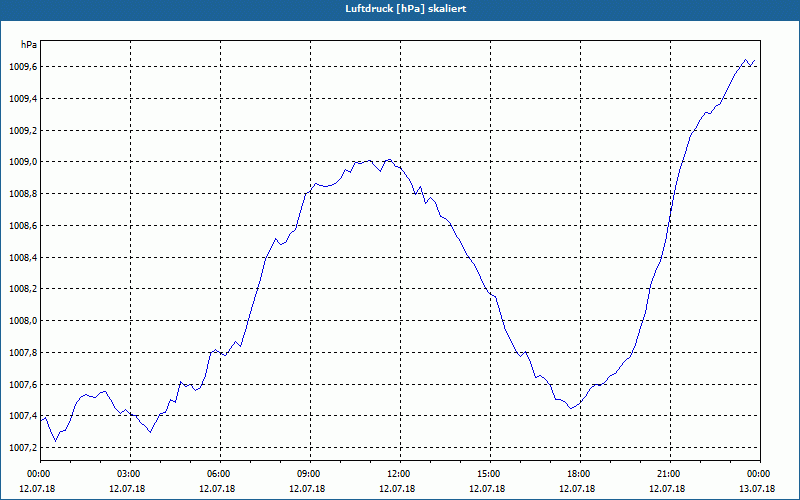800x500 pixels.
Task: Click the 21:00 time label
Action: (x=670, y=474)
